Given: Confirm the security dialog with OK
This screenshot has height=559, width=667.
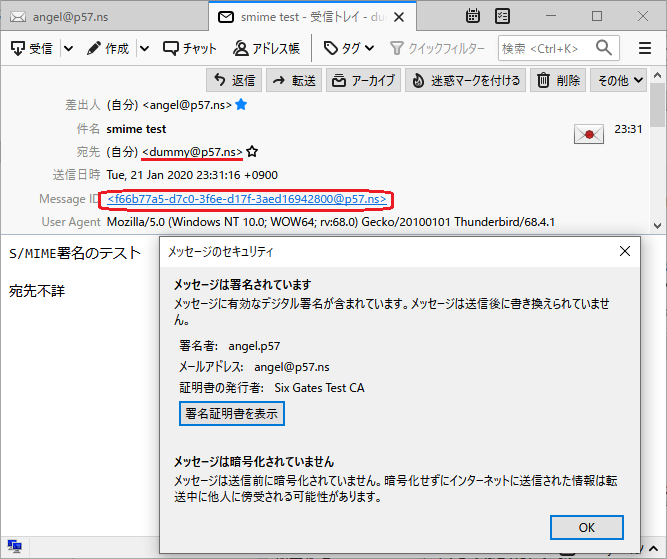Looking at the screenshot, I should pos(587,528).
